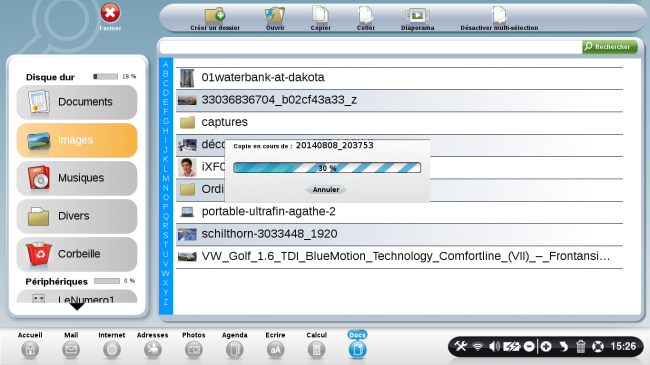
Task: Go to Accueil home icon
Action: [x=30, y=350]
